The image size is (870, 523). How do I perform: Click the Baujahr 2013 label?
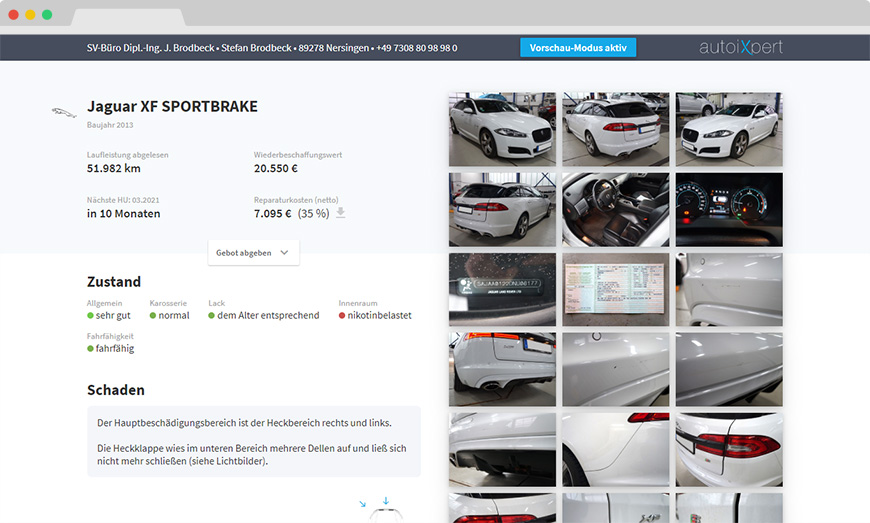[x=110, y=125]
